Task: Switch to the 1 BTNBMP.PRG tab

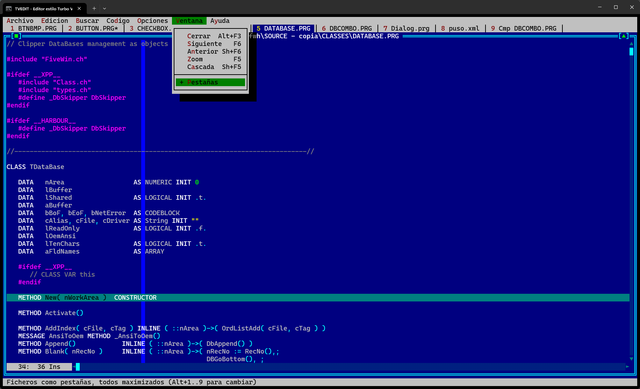Action: coord(33,28)
